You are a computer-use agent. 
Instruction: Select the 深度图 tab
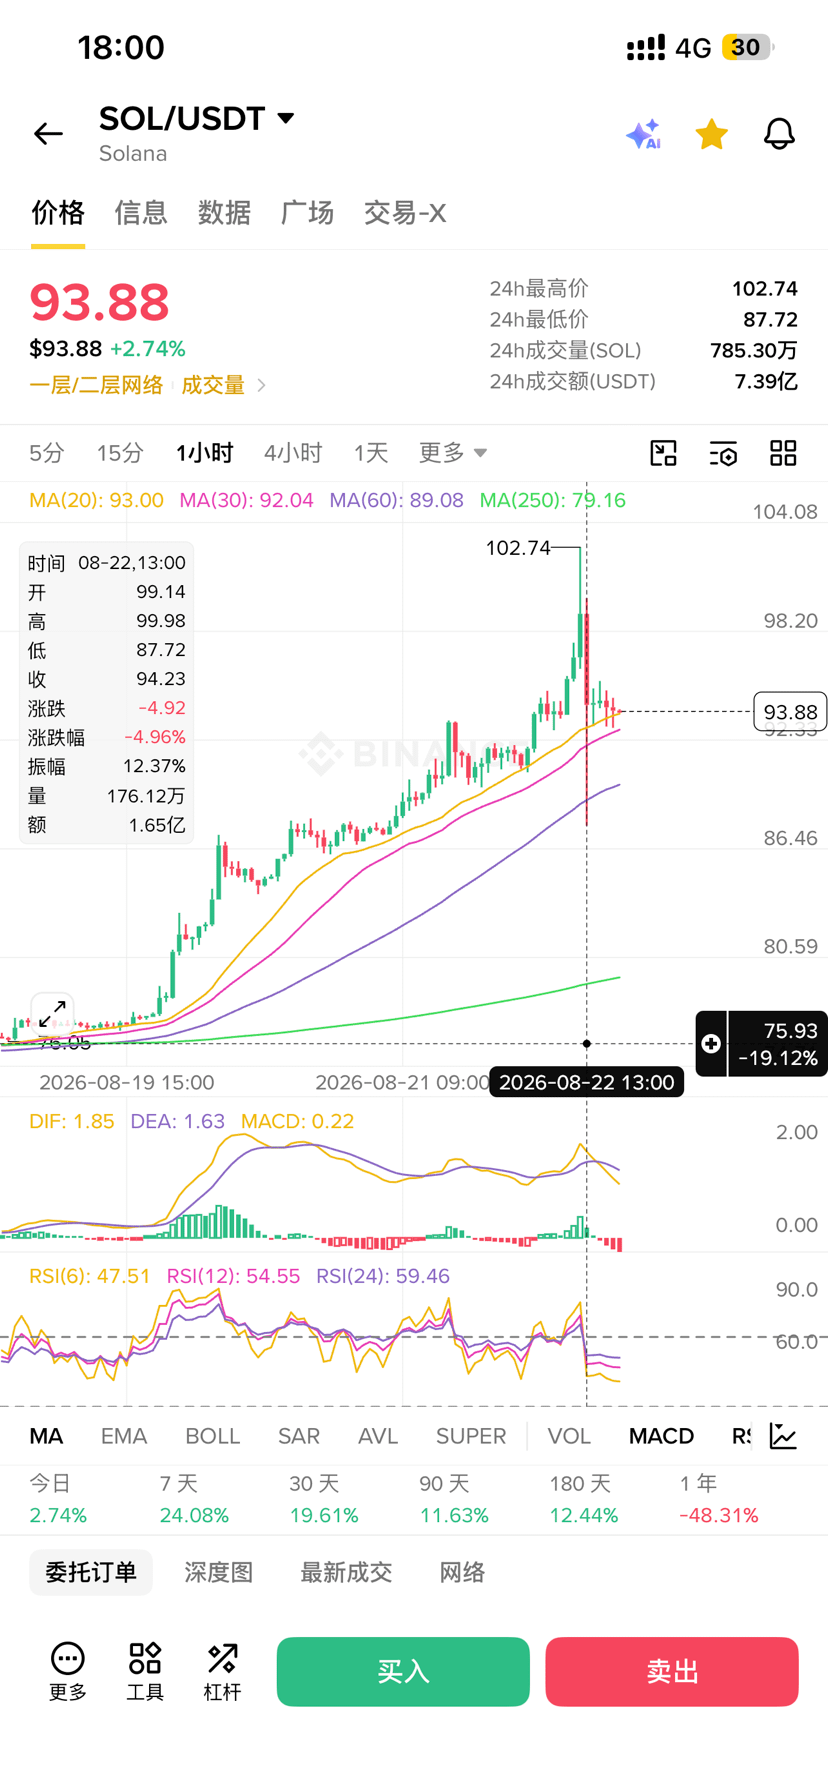[218, 1572]
